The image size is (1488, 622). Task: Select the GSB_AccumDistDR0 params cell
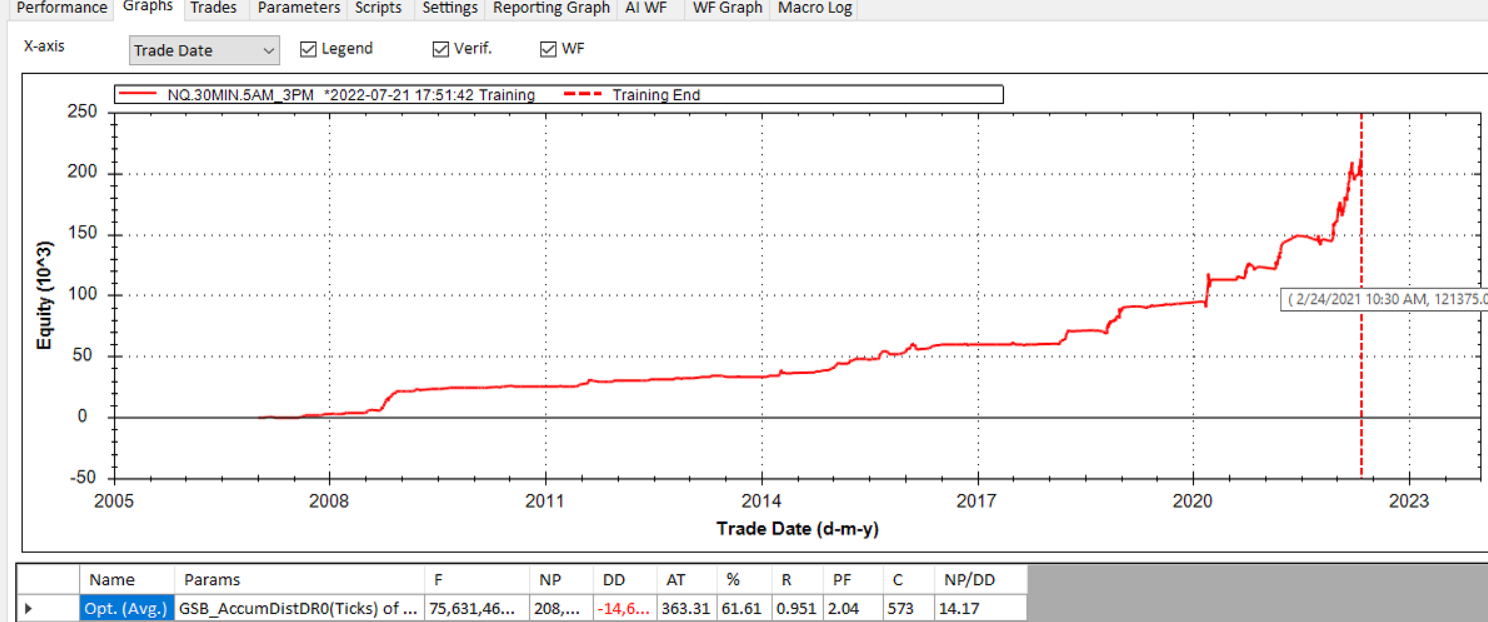click(x=297, y=608)
